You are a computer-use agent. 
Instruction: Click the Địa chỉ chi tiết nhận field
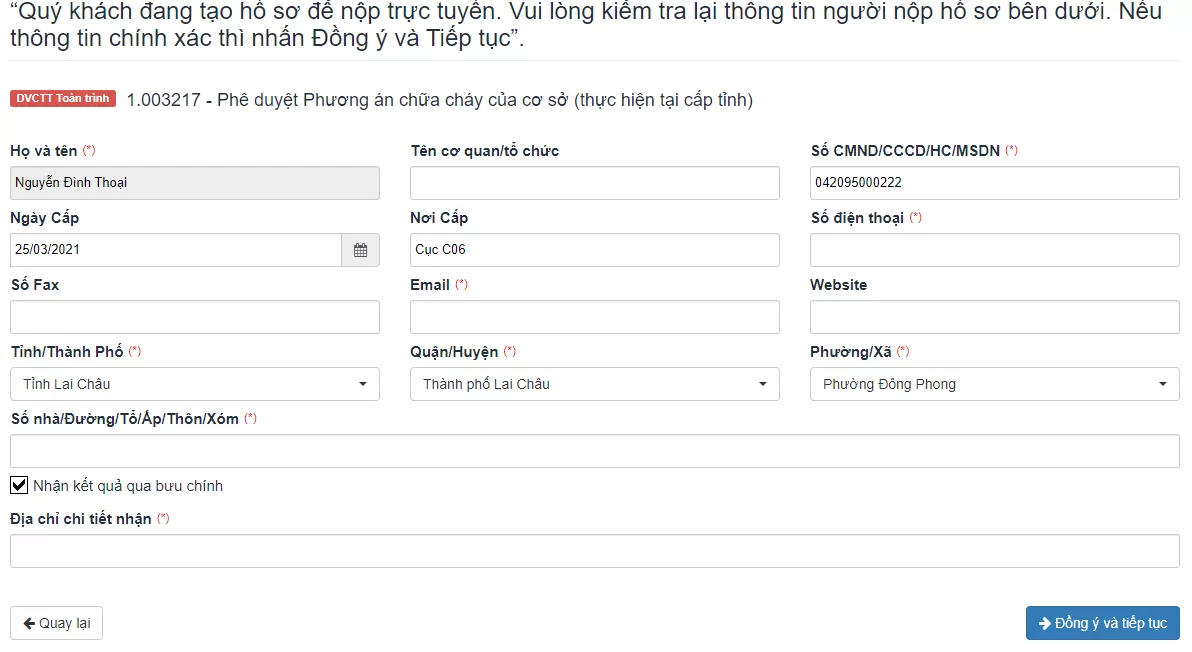click(594, 552)
